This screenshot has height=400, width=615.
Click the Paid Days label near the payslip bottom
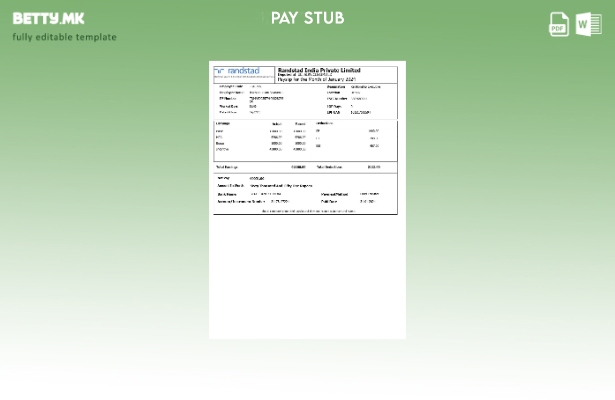click(329, 201)
